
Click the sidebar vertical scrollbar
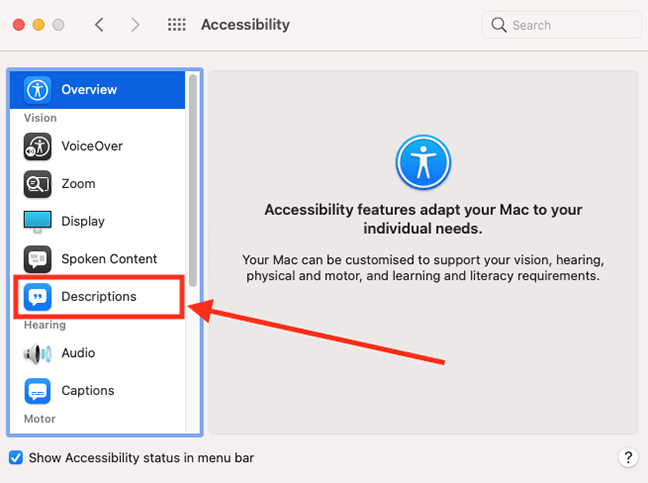[x=193, y=181]
